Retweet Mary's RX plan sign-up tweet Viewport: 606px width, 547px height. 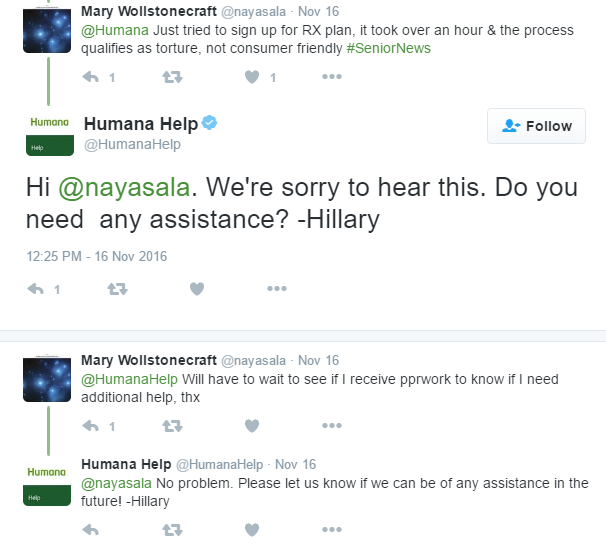click(172, 77)
